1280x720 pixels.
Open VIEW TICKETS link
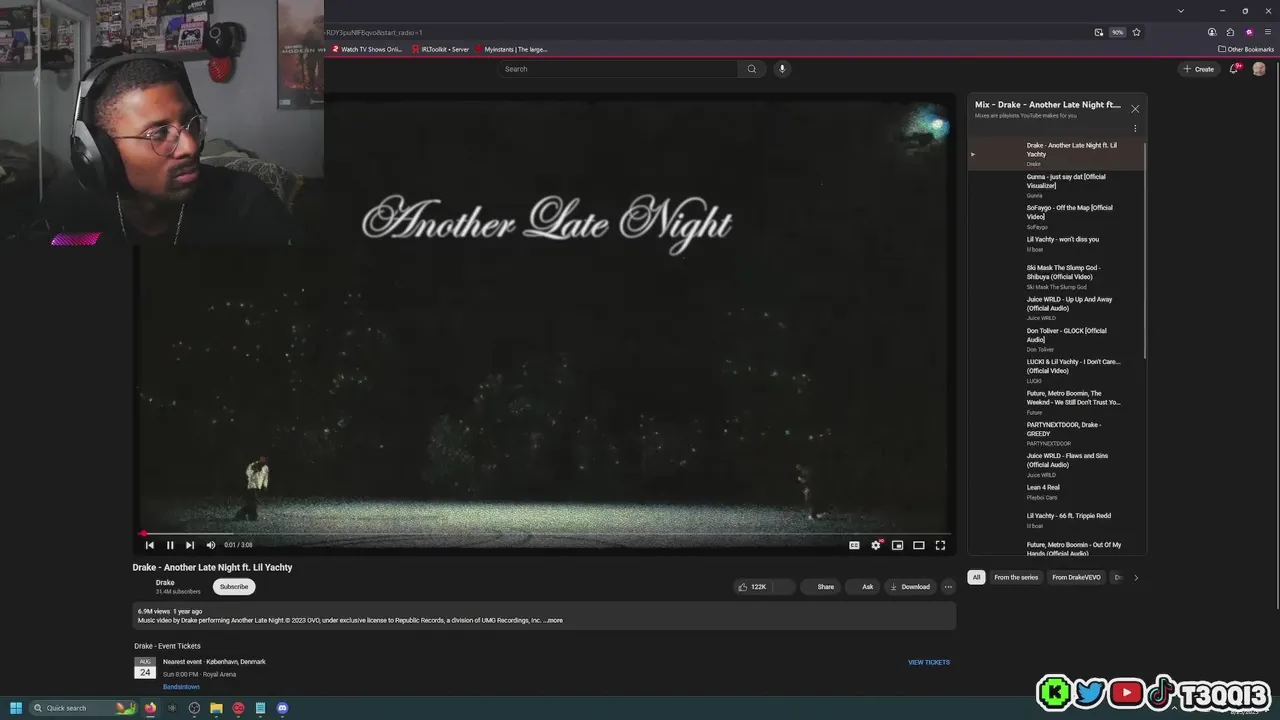coord(929,662)
